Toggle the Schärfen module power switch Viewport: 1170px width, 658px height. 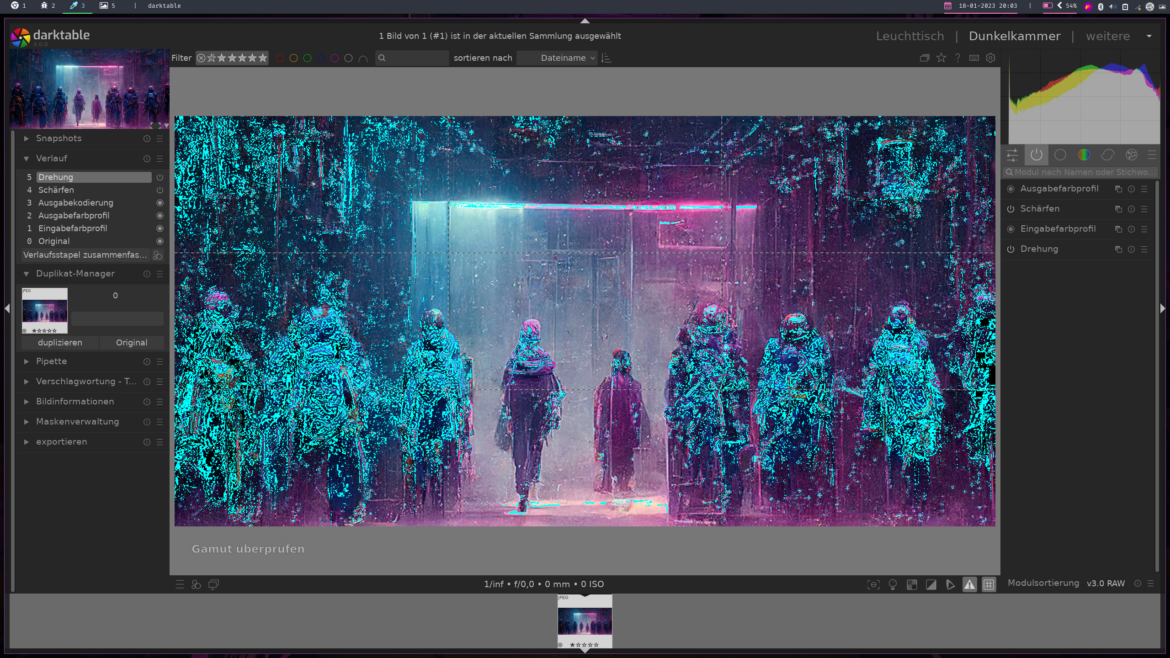(x=1010, y=209)
